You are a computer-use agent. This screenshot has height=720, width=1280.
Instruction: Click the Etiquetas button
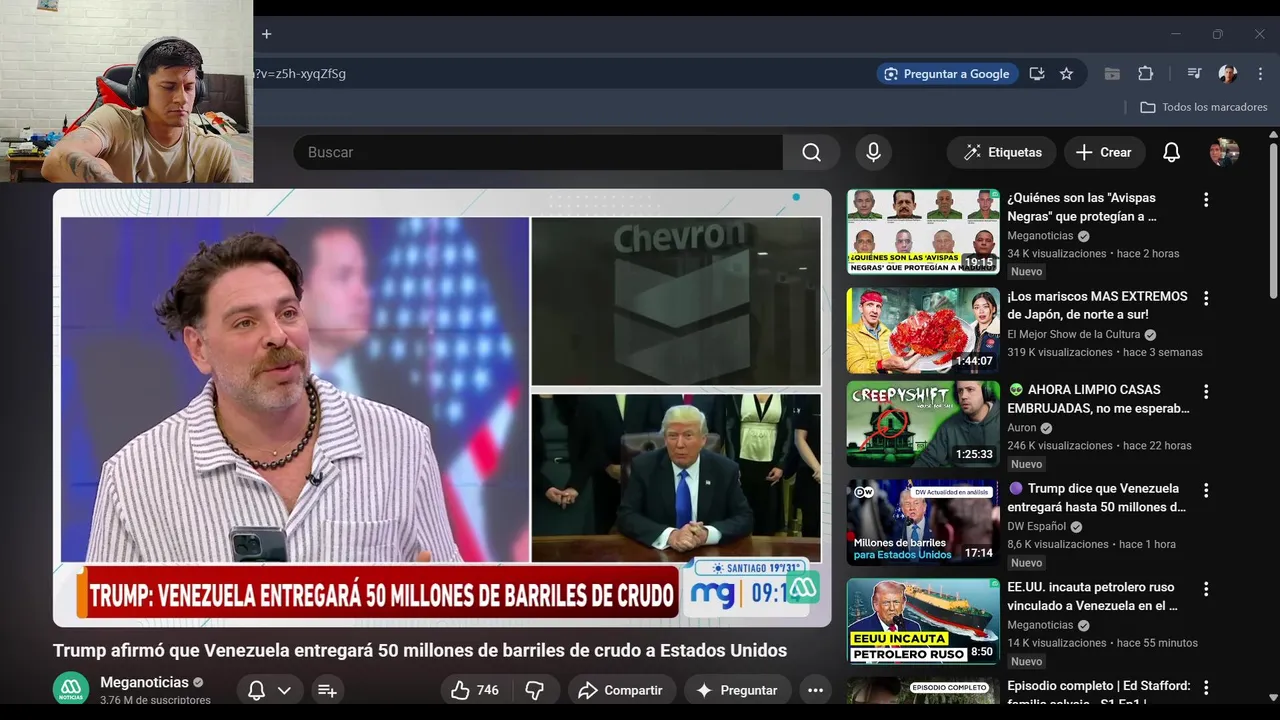coord(1002,152)
